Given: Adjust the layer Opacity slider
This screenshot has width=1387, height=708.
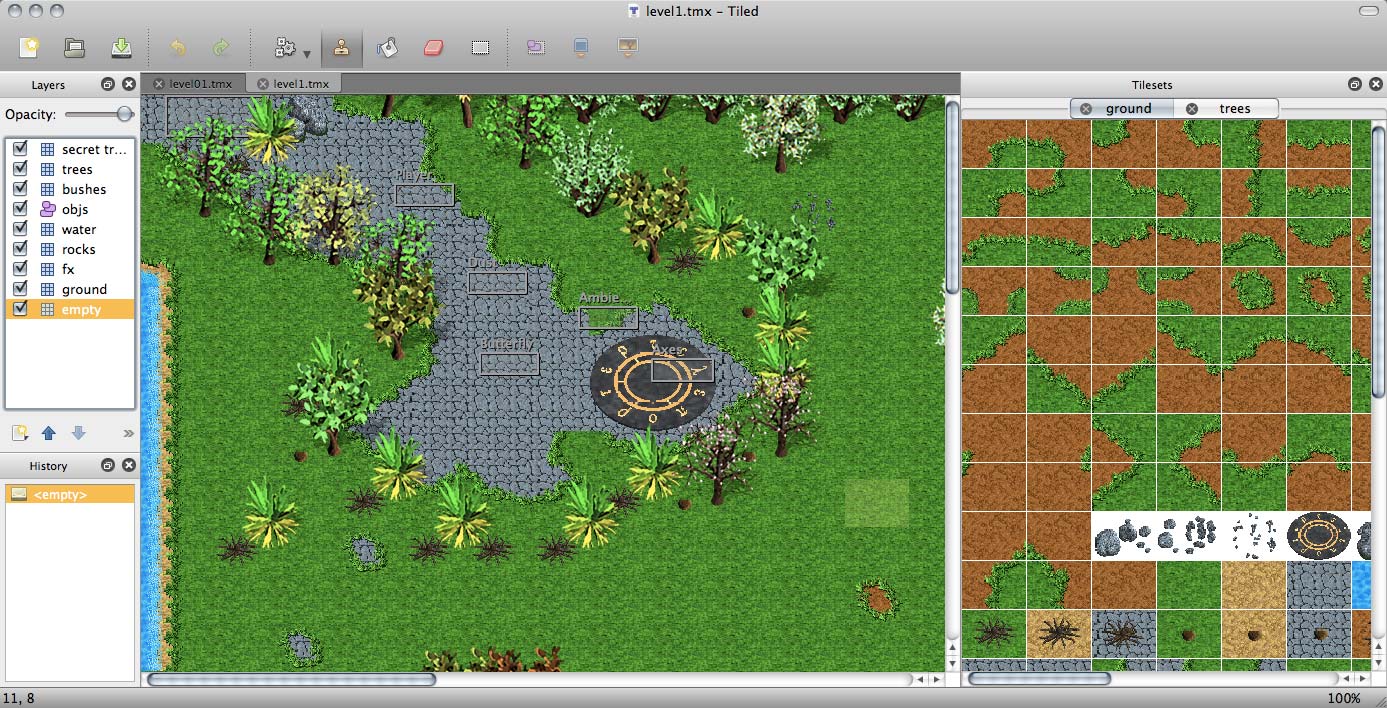Looking at the screenshot, I should point(99,115).
